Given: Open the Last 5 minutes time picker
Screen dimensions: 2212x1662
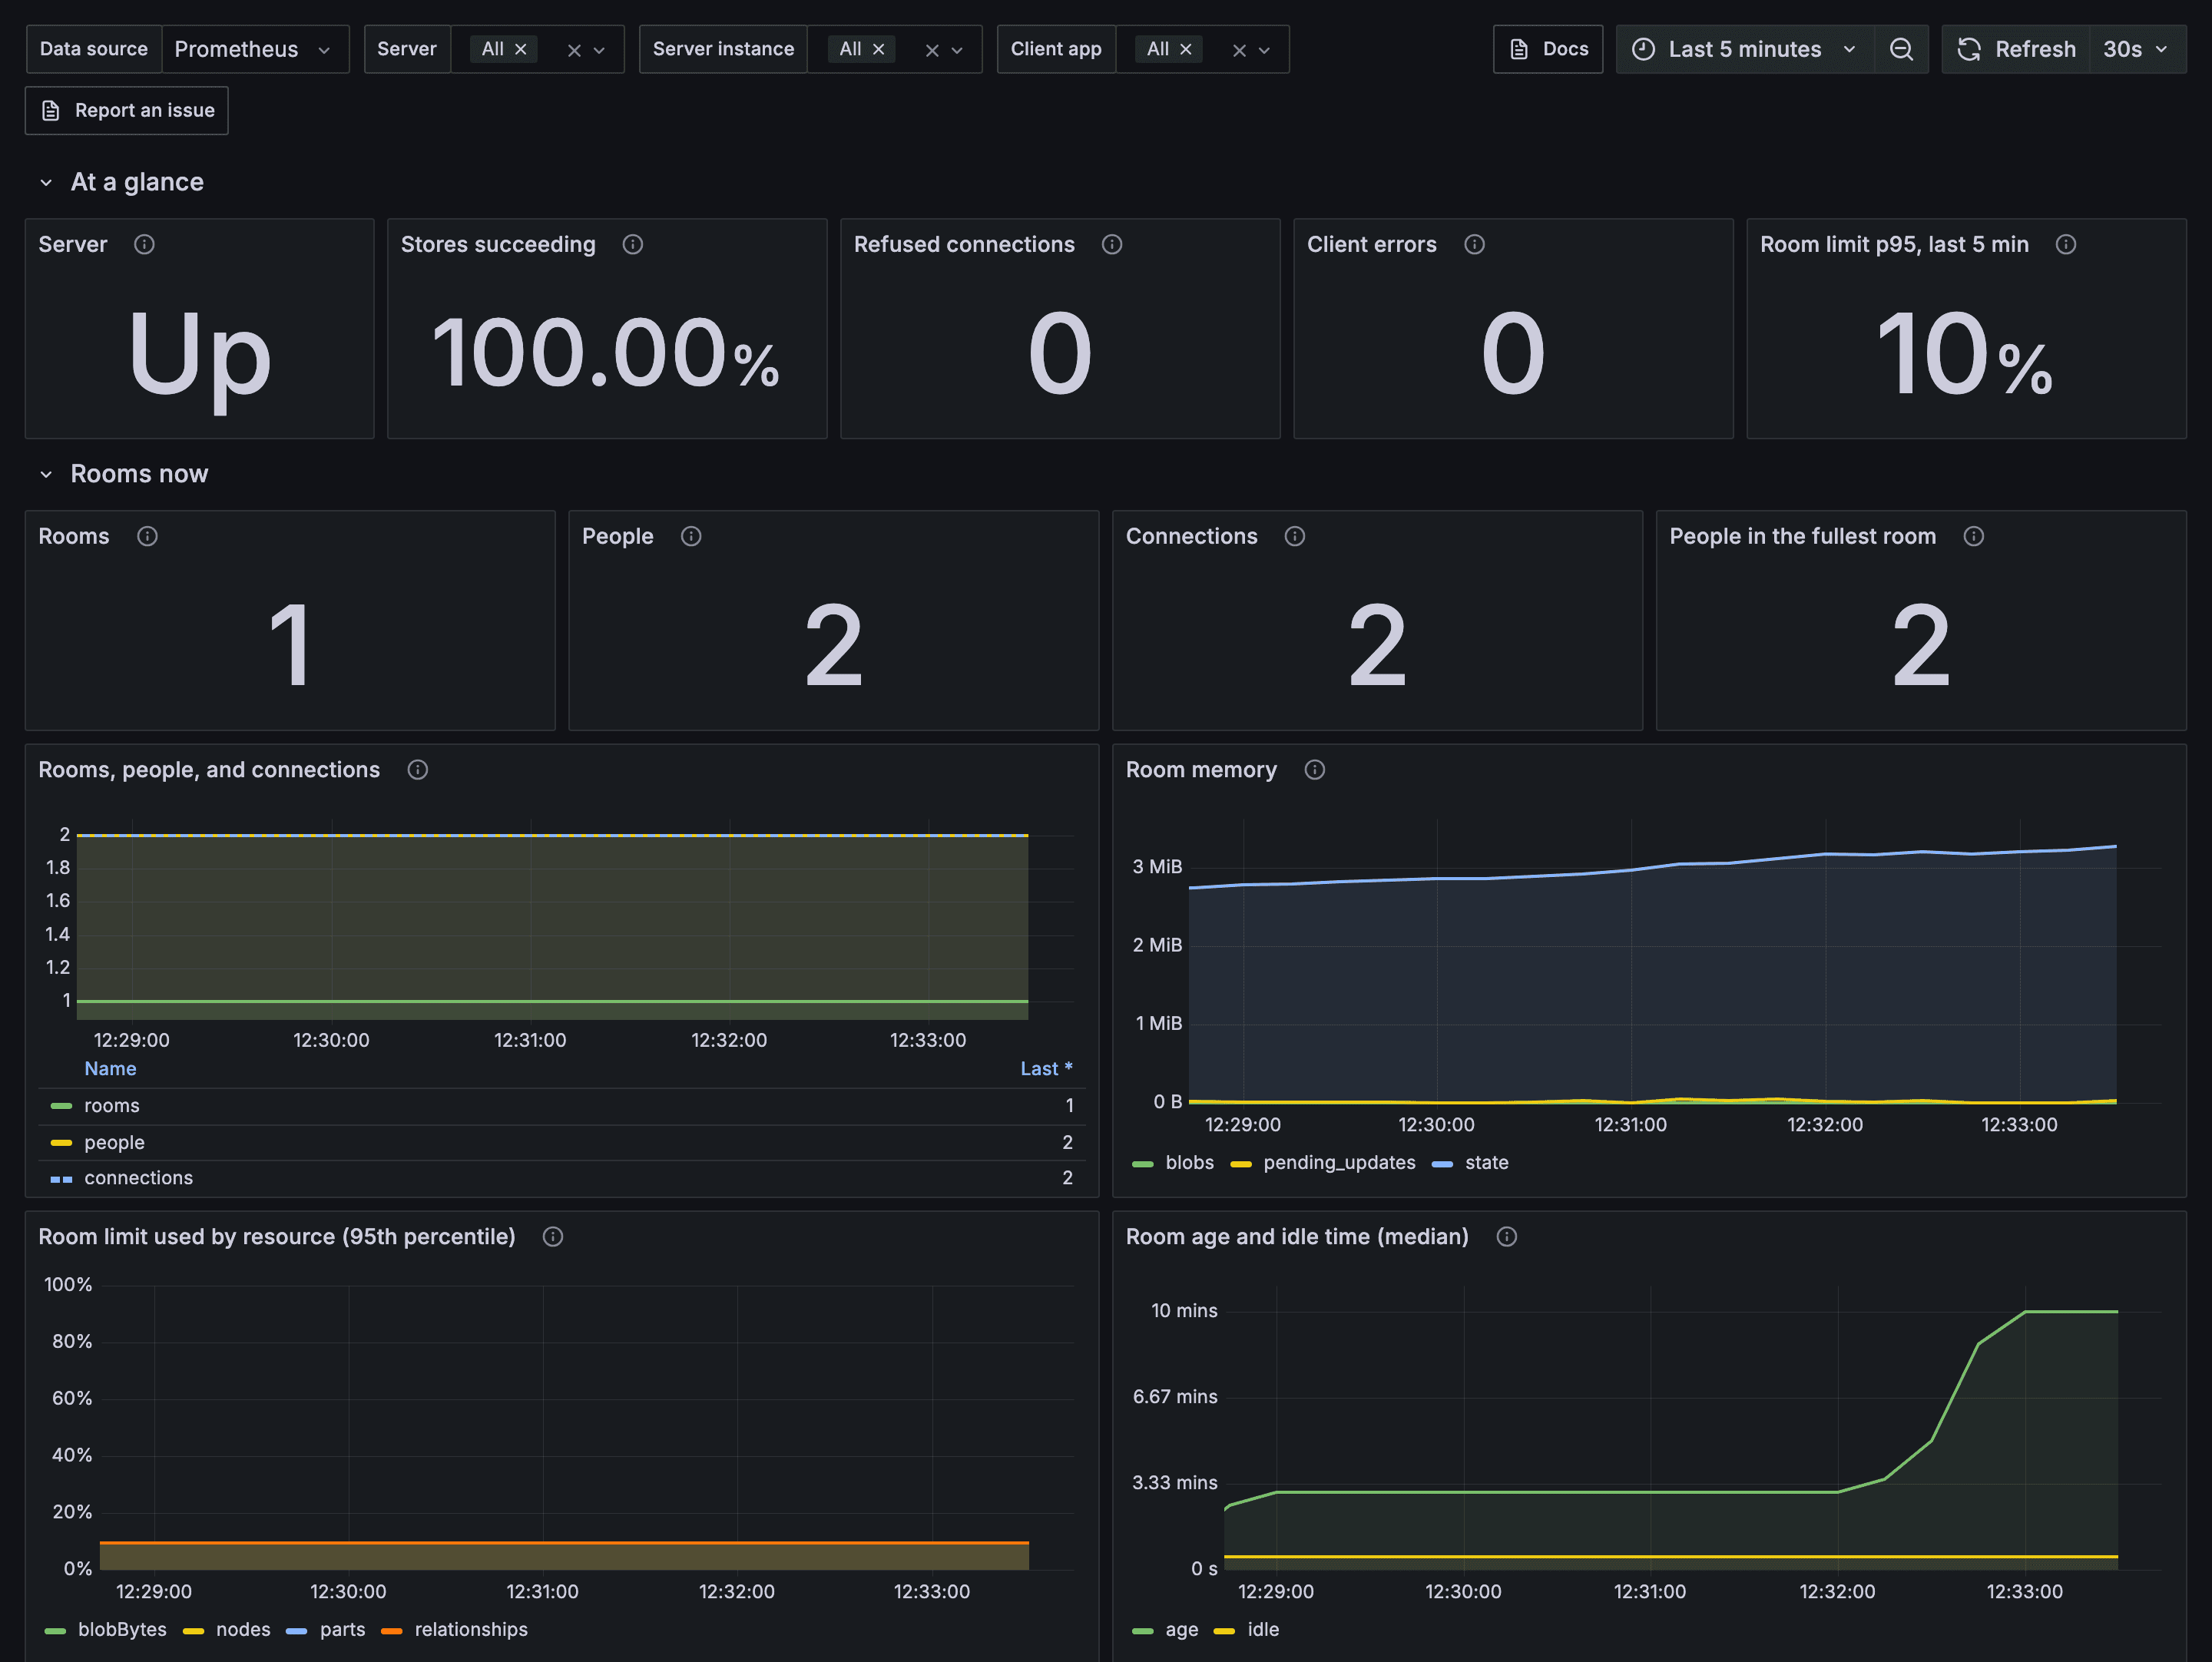Looking at the screenshot, I should [x=1744, y=49].
